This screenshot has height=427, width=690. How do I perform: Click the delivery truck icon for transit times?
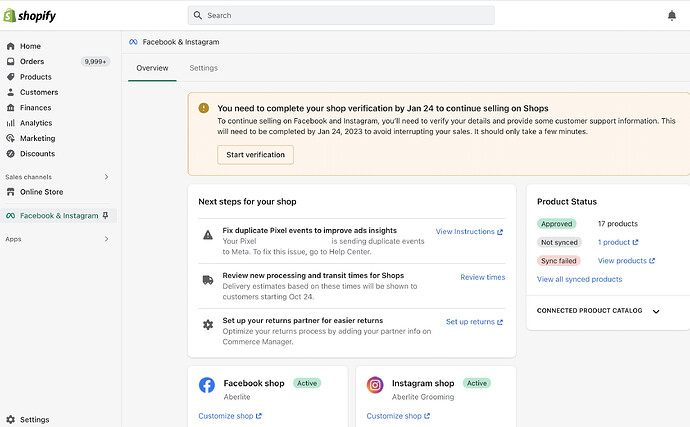[x=208, y=280]
